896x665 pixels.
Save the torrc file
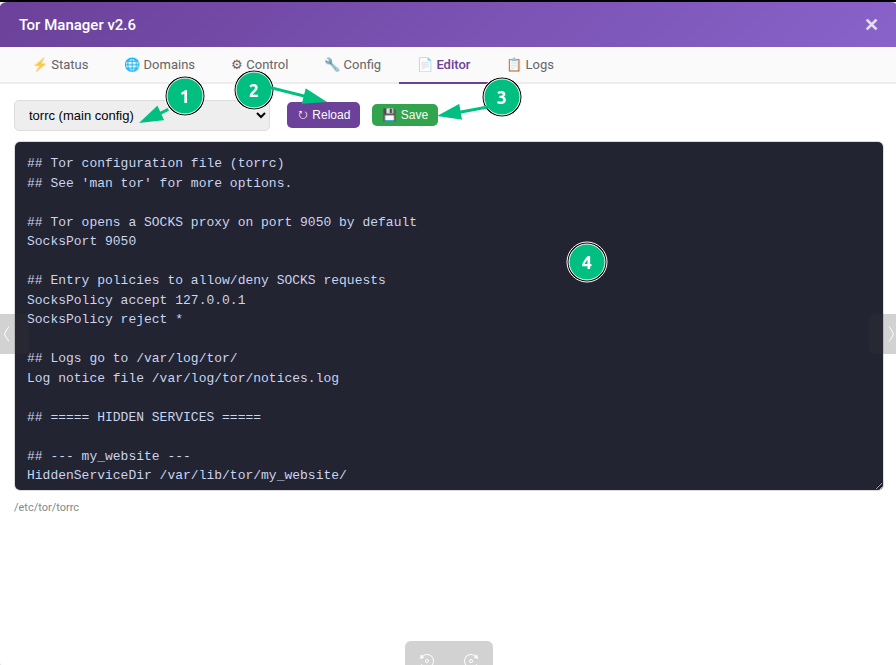405,115
